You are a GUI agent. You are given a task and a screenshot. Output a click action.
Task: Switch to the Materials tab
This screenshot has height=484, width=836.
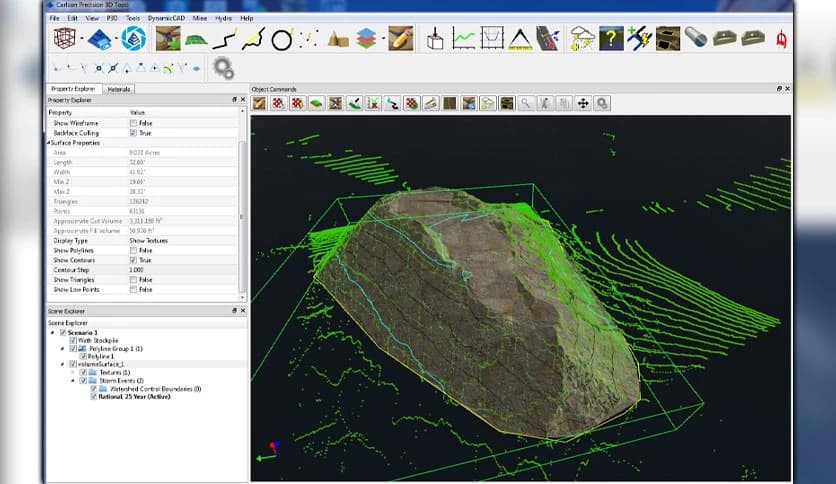click(119, 89)
